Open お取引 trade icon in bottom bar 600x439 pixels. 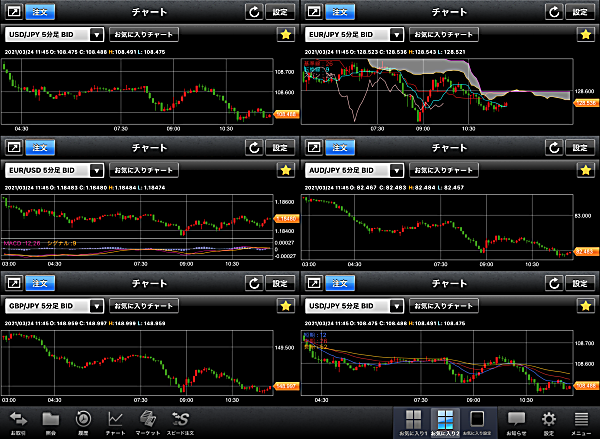(18, 423)
